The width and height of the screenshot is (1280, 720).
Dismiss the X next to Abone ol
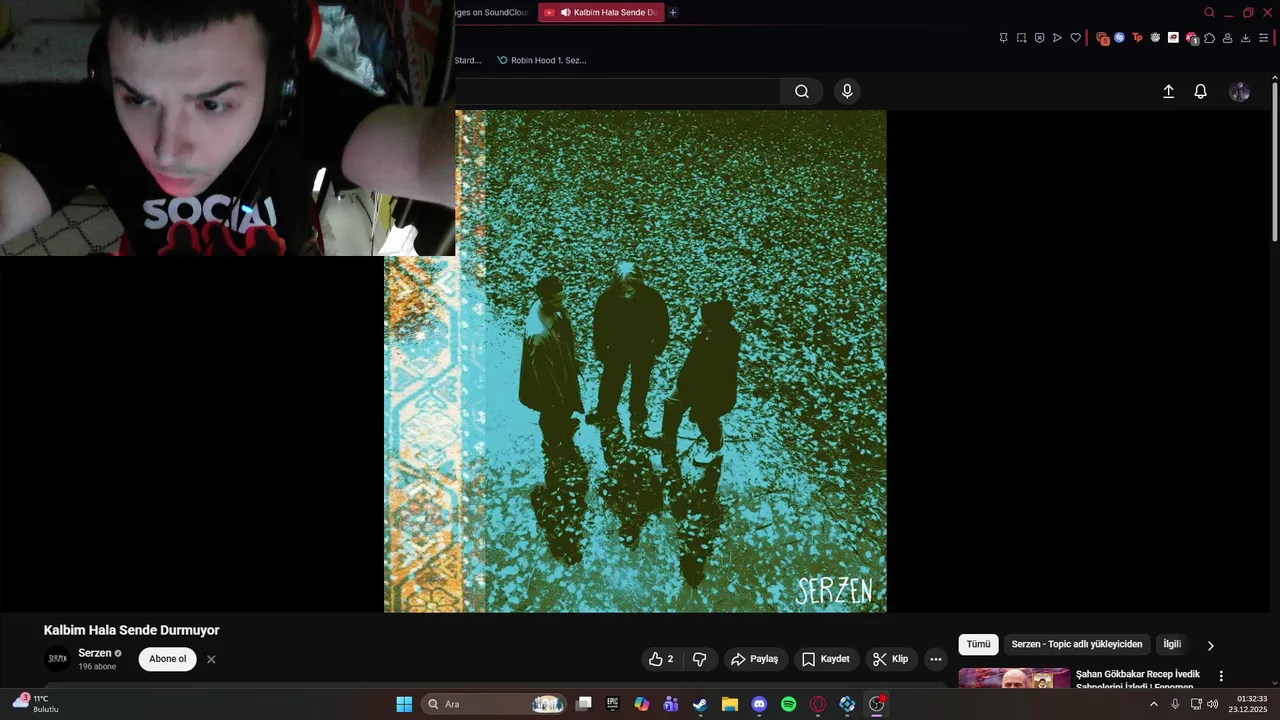click(x=211, y=659)
